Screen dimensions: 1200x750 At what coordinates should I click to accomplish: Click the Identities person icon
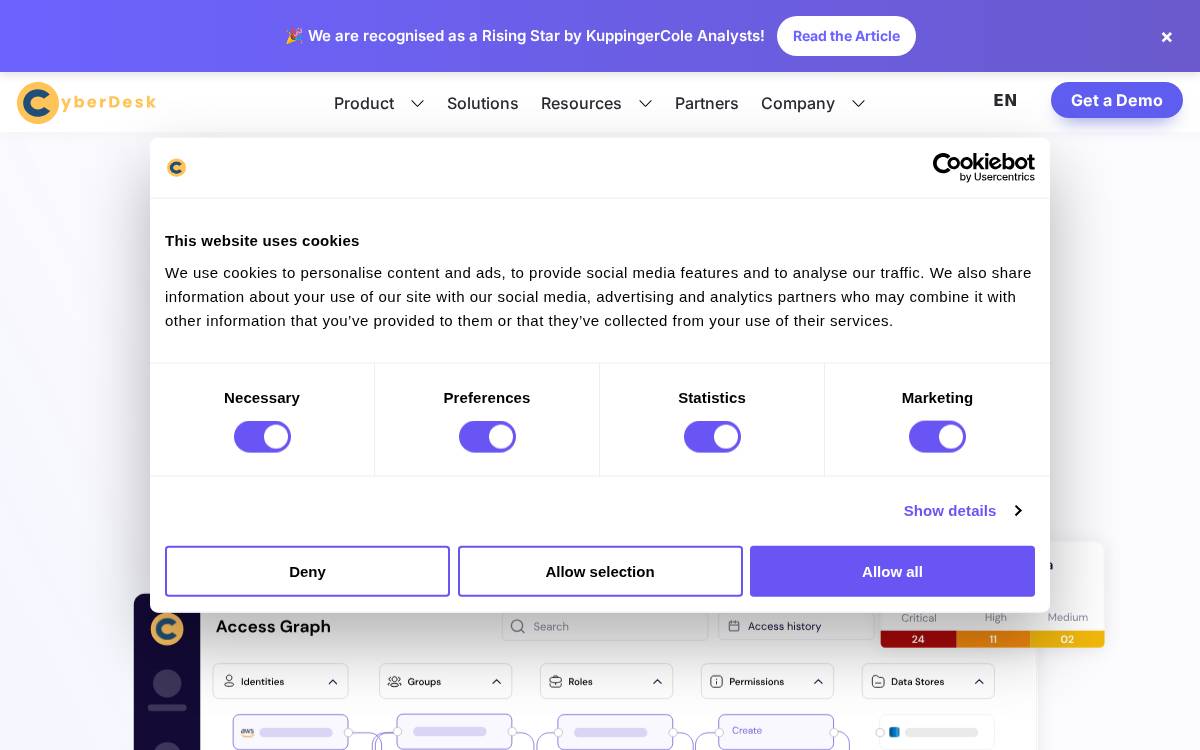click(229, 681)
